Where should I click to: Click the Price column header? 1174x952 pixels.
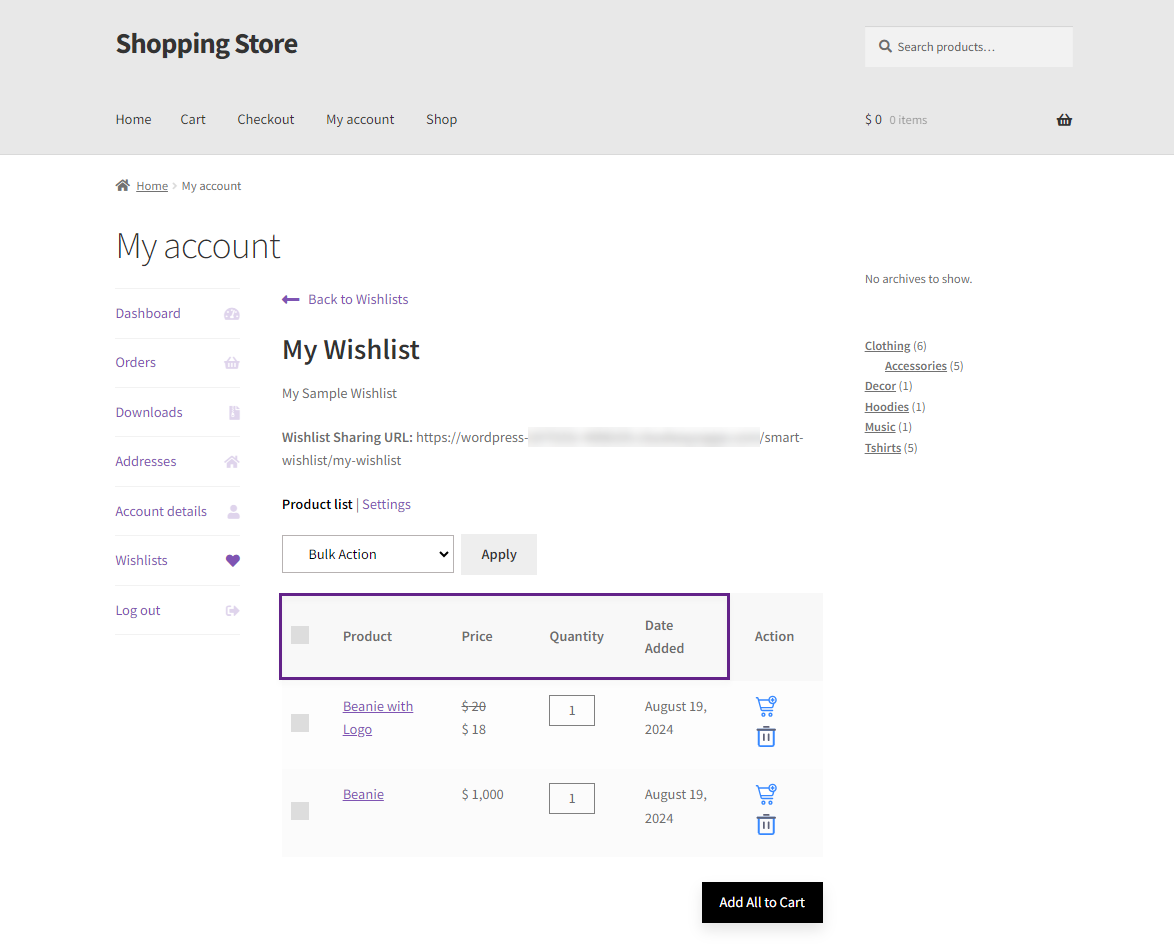pos(477,636)
